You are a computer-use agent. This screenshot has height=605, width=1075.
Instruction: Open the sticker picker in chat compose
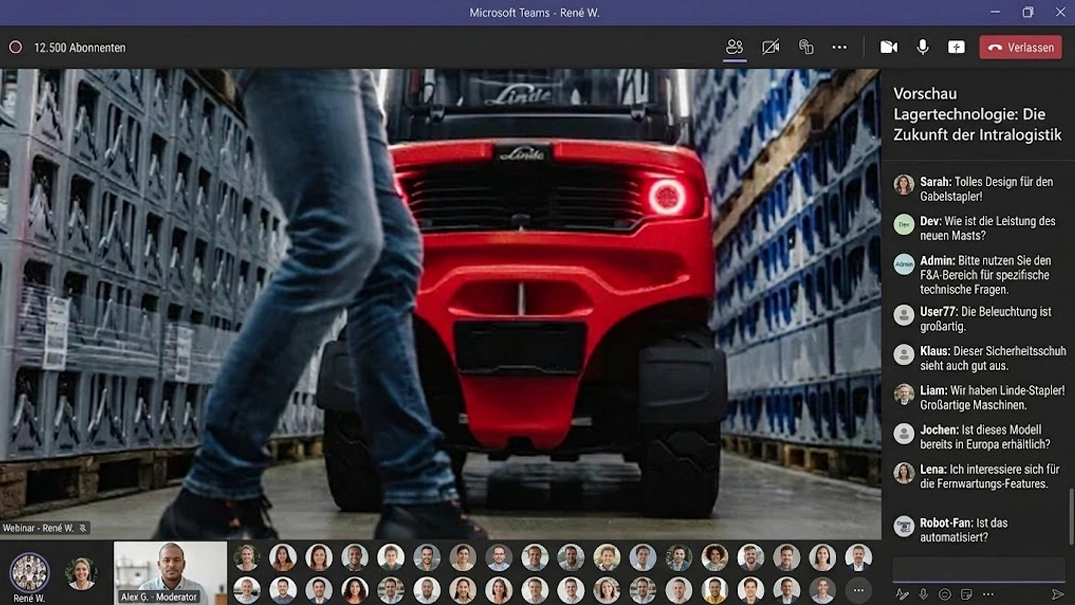[966, 594]
